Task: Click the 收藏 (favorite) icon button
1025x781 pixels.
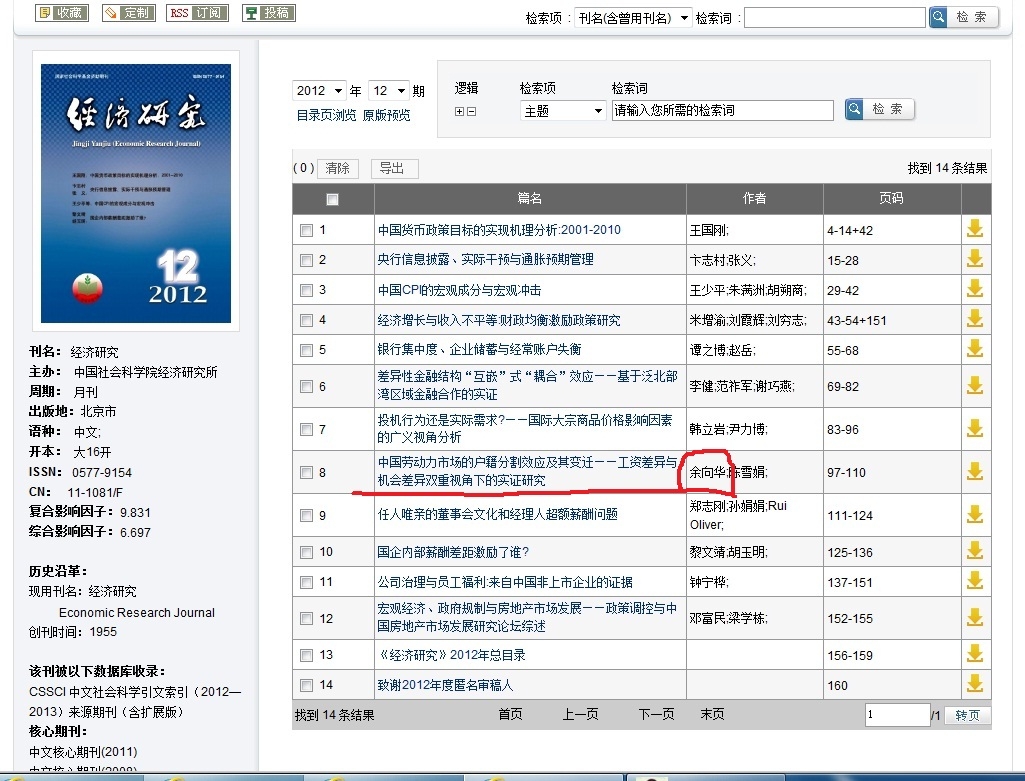Action: [62, 13]
